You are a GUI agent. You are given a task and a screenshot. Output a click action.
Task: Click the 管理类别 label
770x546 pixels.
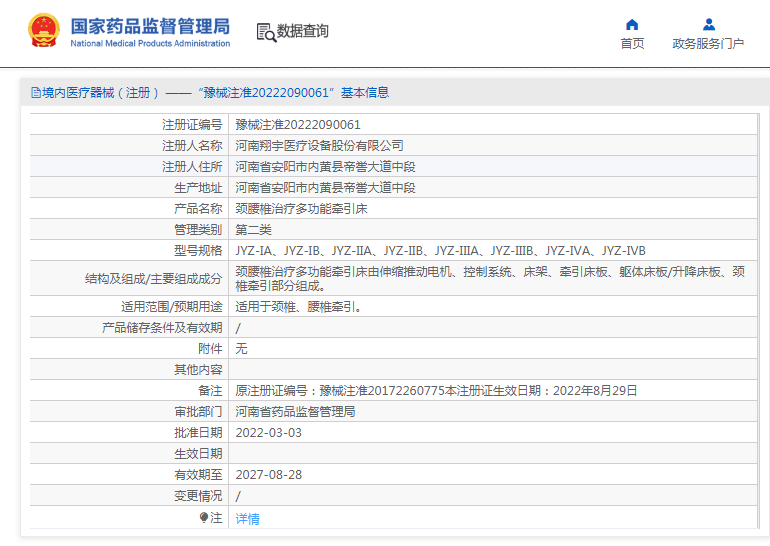coord(198,230)
